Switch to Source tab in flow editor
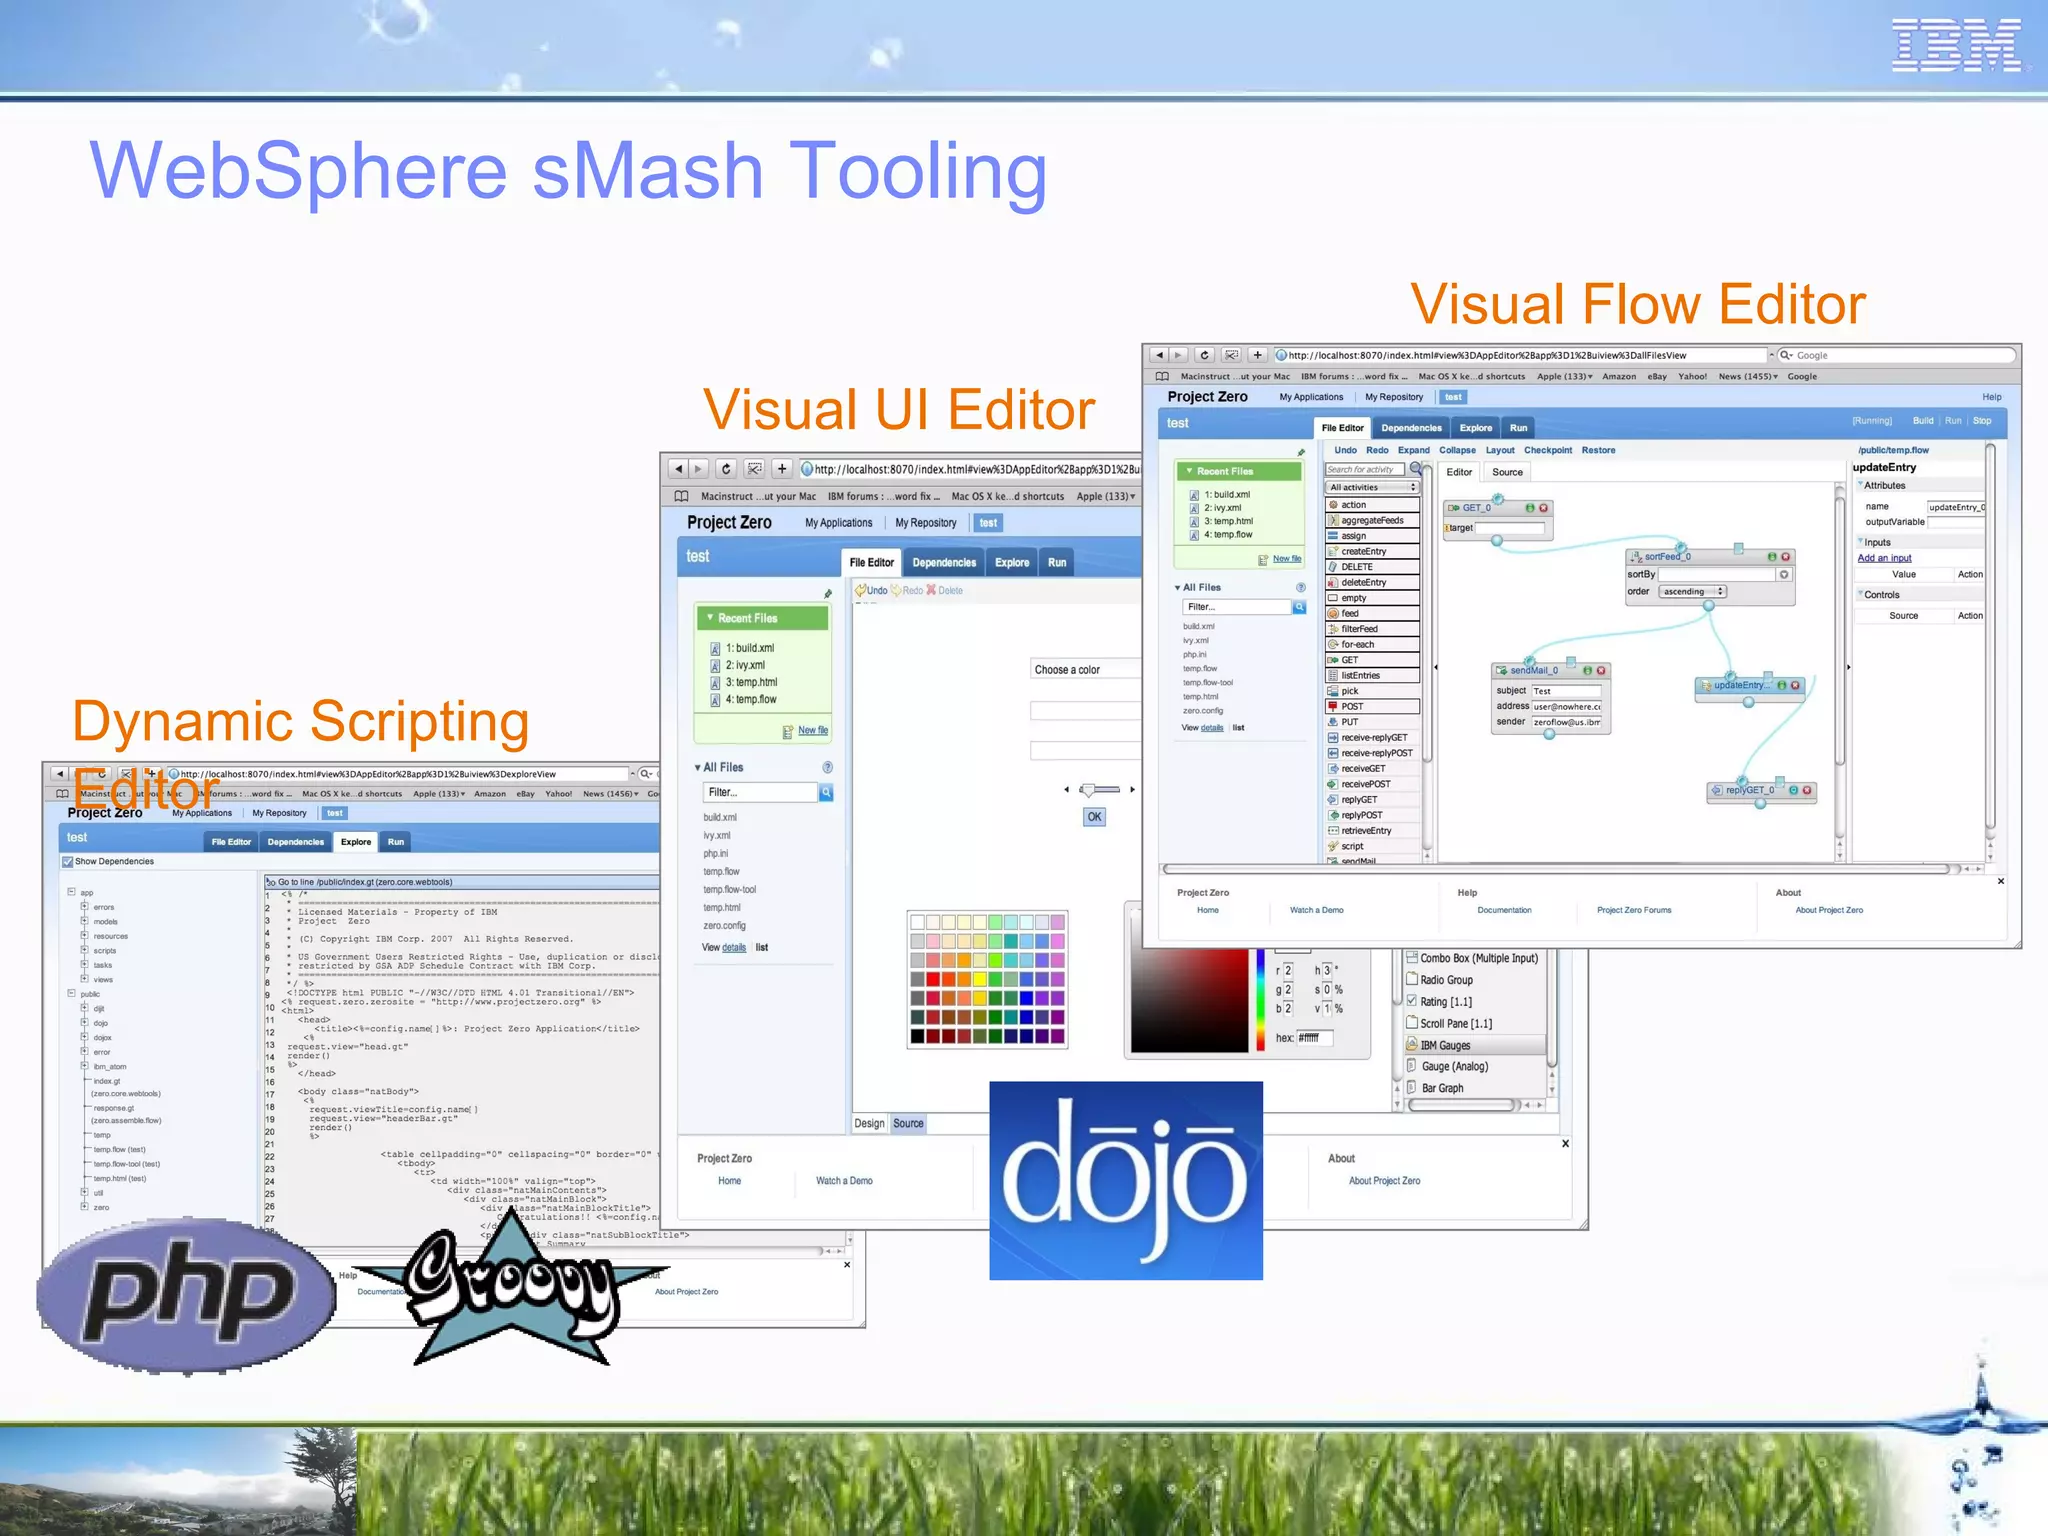The width and height of the screenshot is (2048, 1536). [x=1507, y=472]
